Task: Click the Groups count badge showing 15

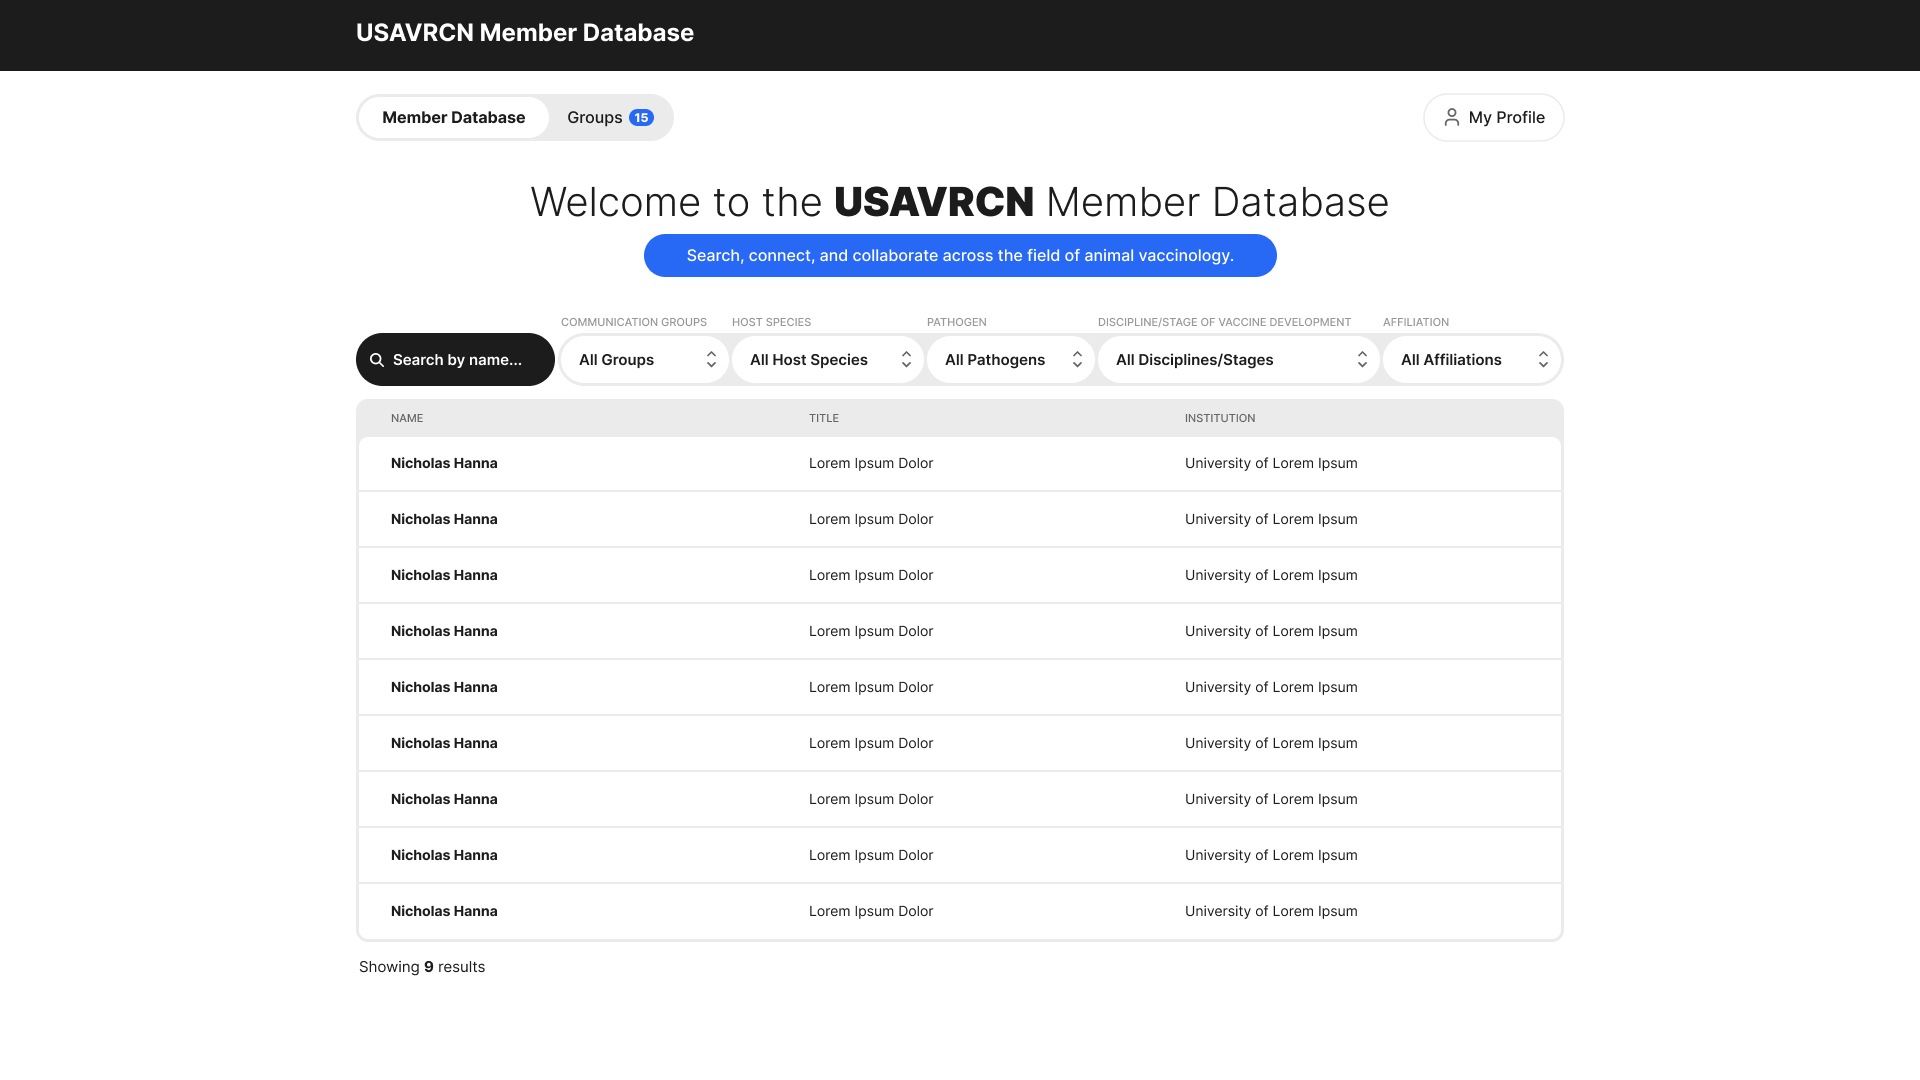Action: pyautogui.click(x=641, y=118)
